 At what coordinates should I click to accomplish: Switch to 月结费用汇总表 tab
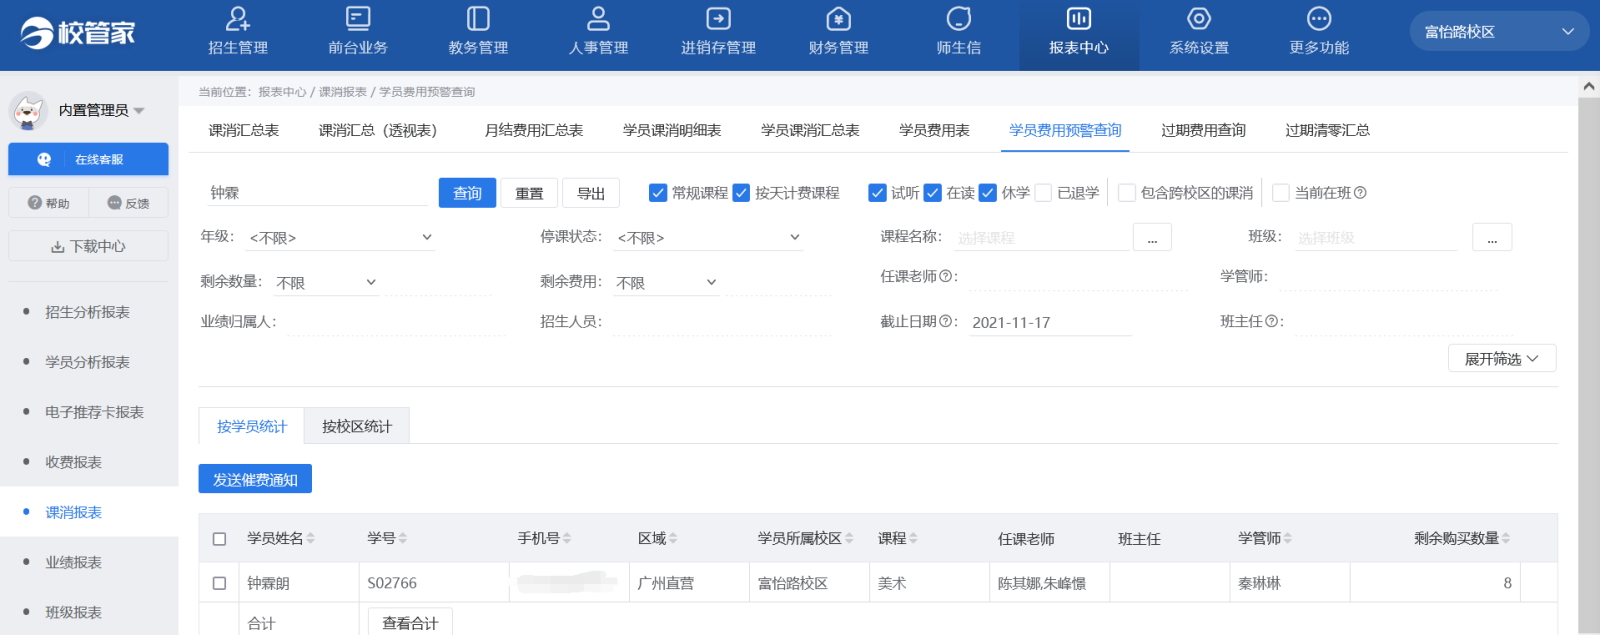point(534,130)
